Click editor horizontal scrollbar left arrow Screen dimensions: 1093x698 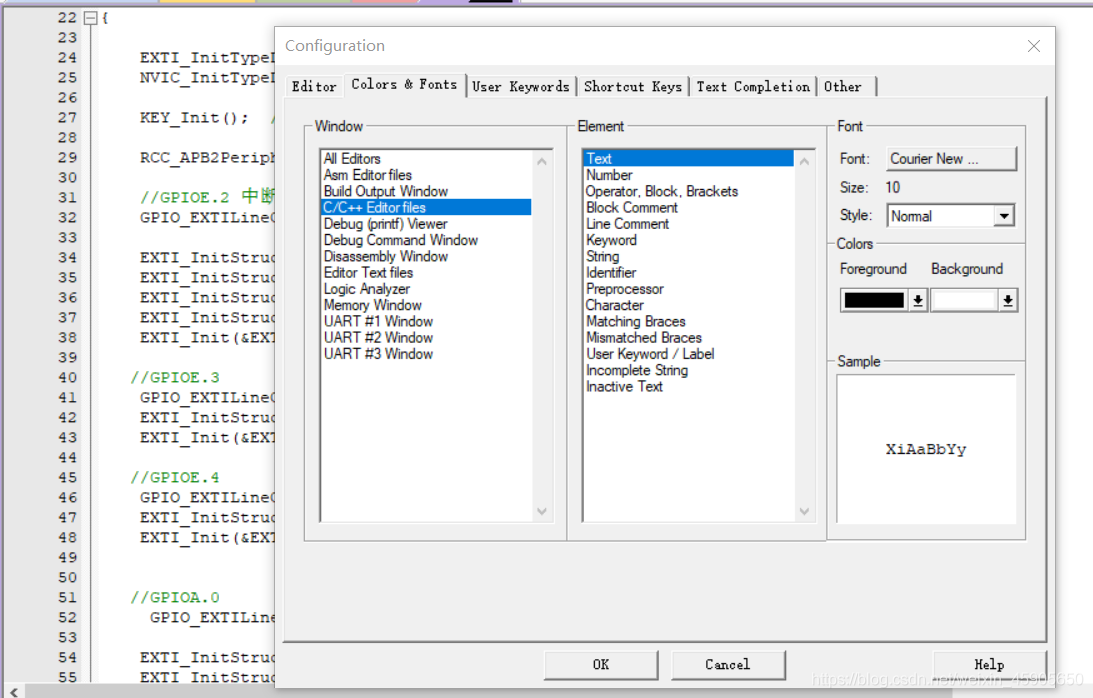point(14,692)
